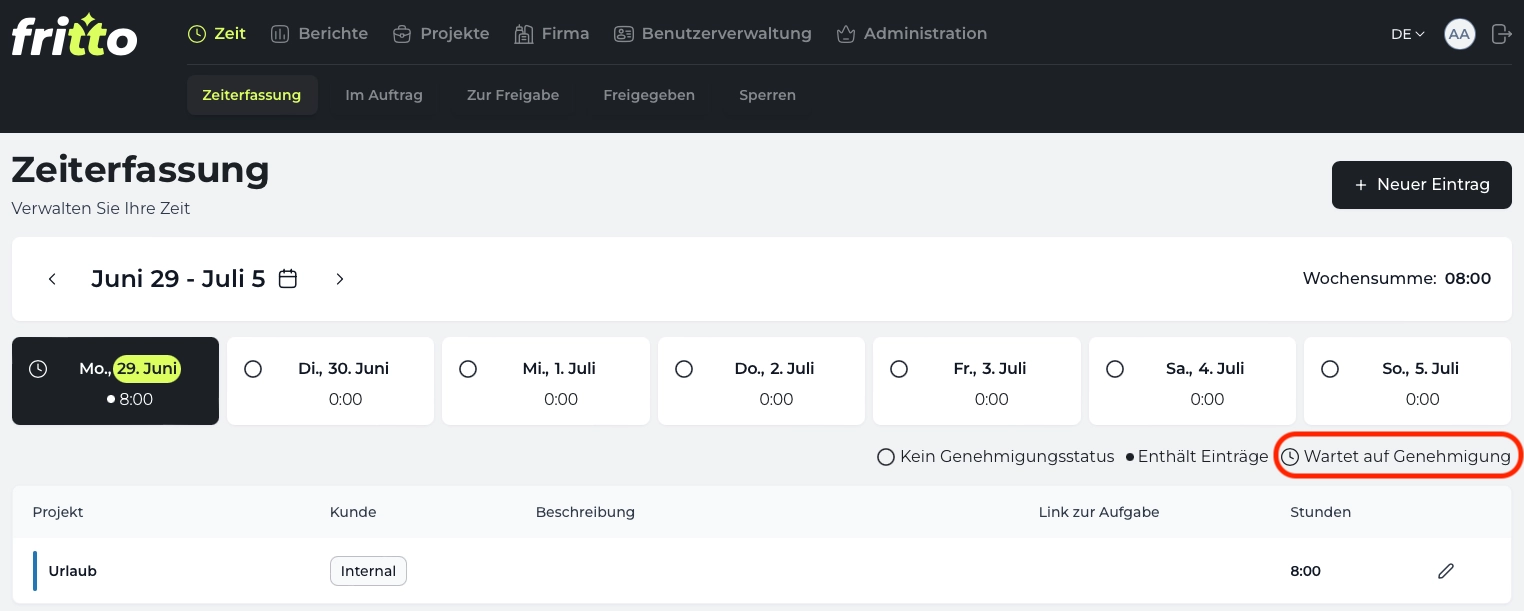Click the Beschreibung column header
The image size is (1524, 611).
[x=585, y=512]
